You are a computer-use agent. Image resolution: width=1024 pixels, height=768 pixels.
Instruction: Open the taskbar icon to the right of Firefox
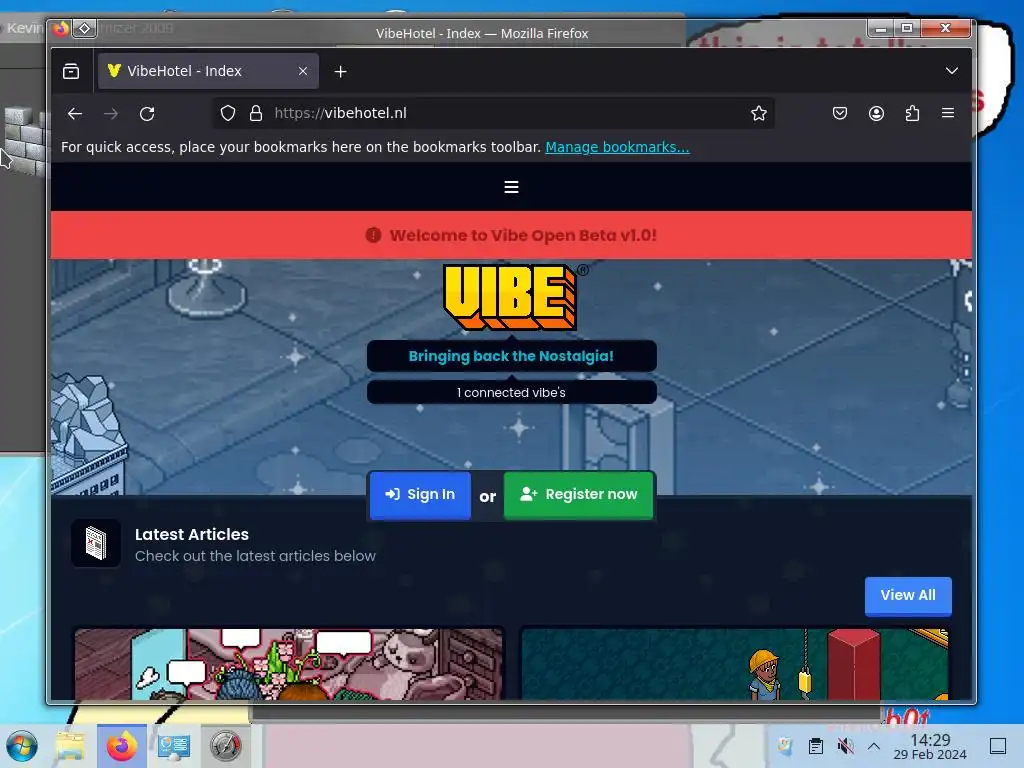pos(174,746)
